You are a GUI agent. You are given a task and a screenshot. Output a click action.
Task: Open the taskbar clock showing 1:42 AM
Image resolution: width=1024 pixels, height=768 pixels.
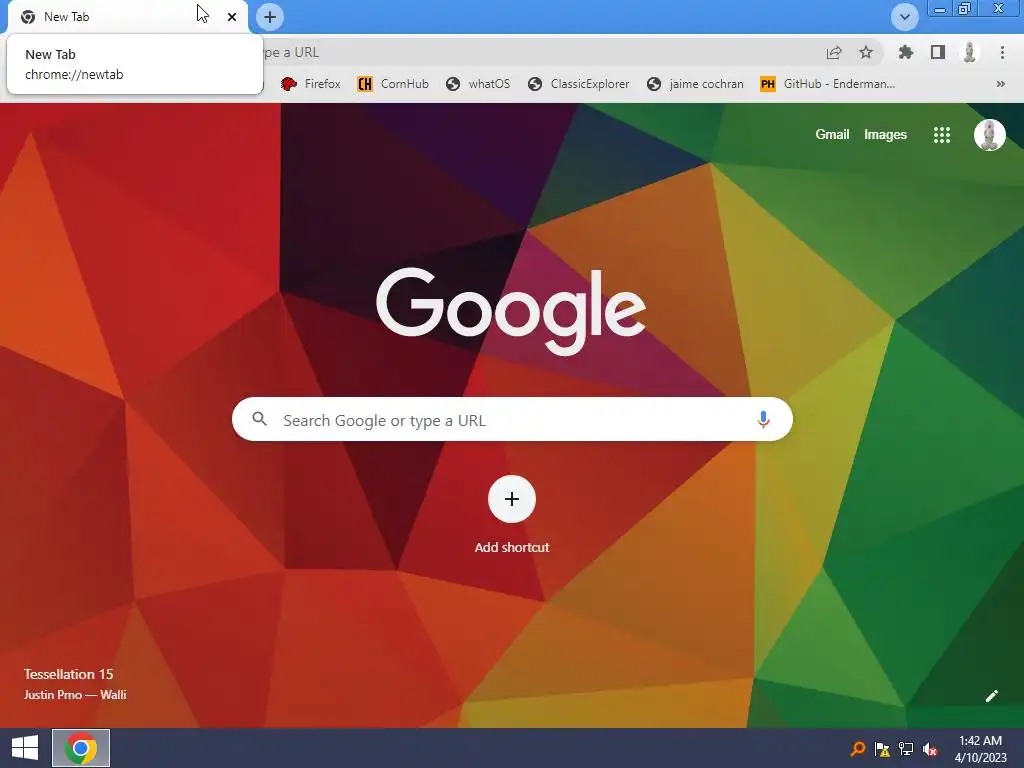click(x=980, y=749)
